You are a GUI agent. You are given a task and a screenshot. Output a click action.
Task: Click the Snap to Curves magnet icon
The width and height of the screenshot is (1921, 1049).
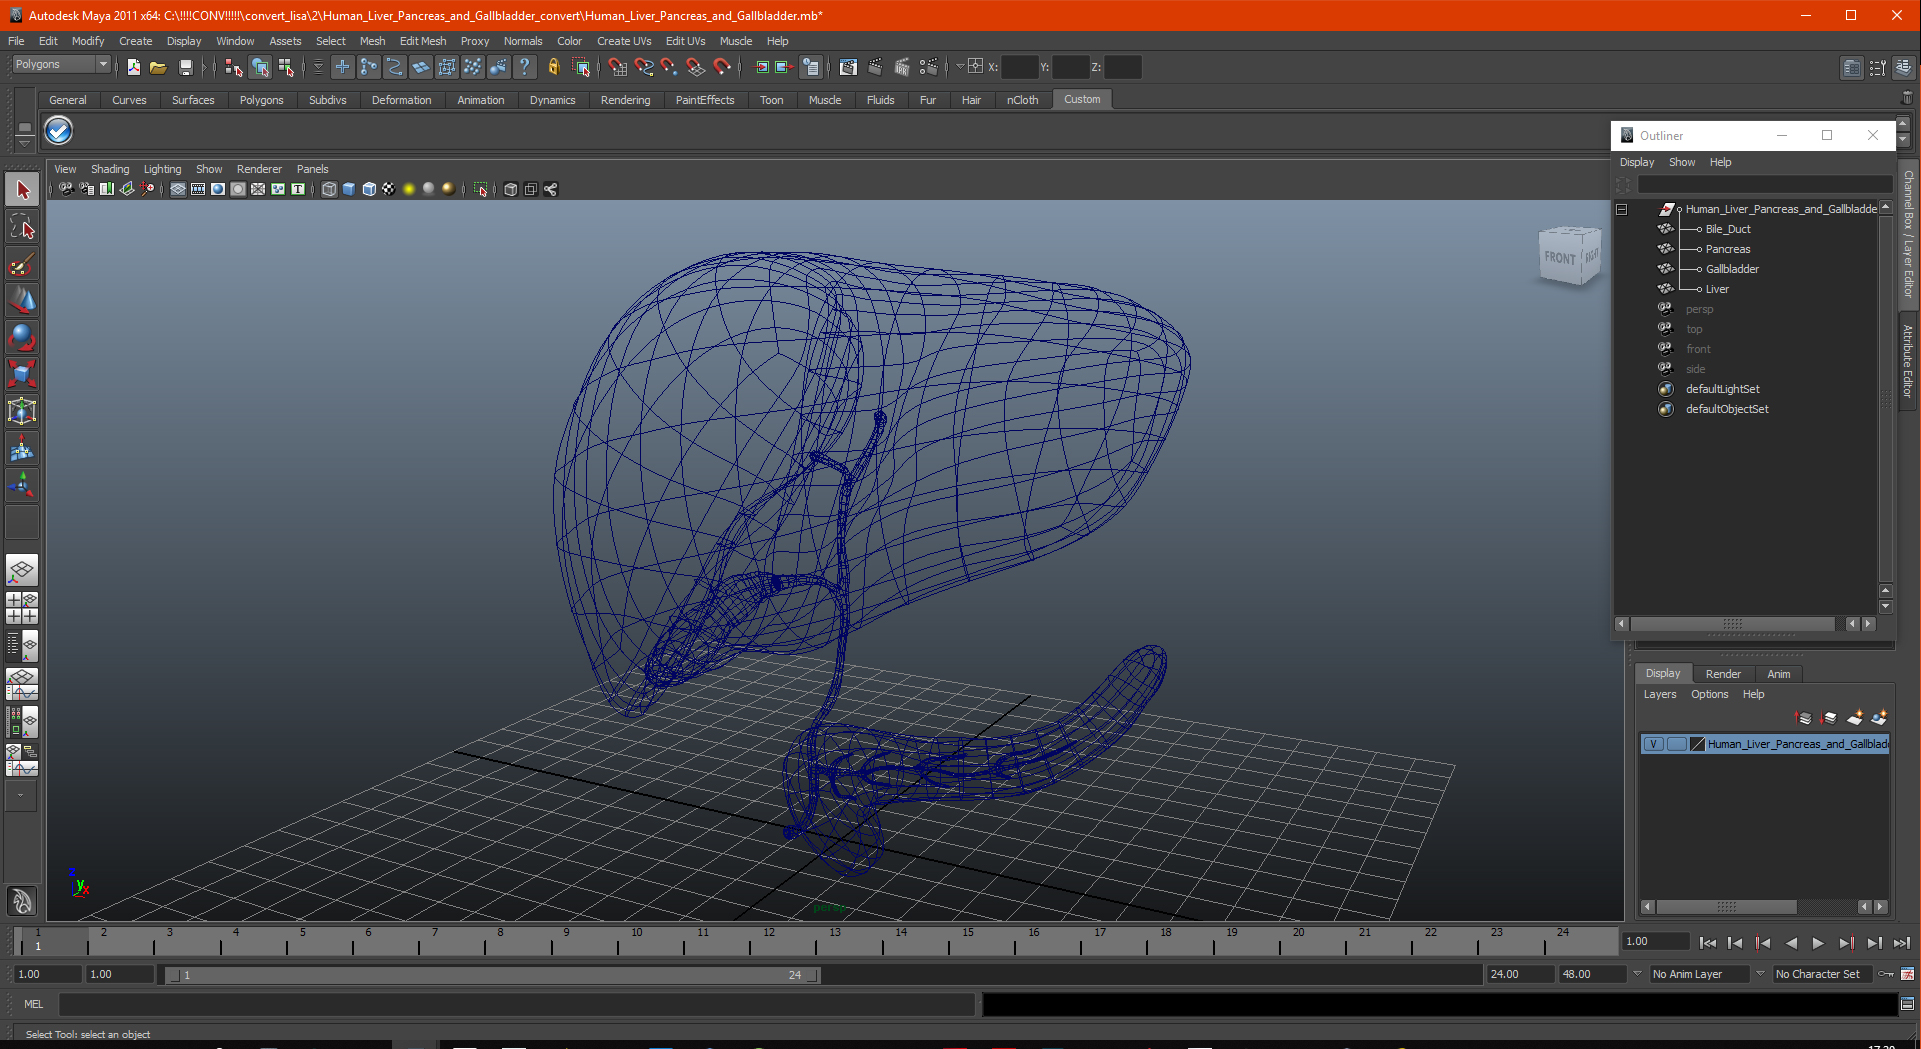pyautogui.click(x=643, y=67)
